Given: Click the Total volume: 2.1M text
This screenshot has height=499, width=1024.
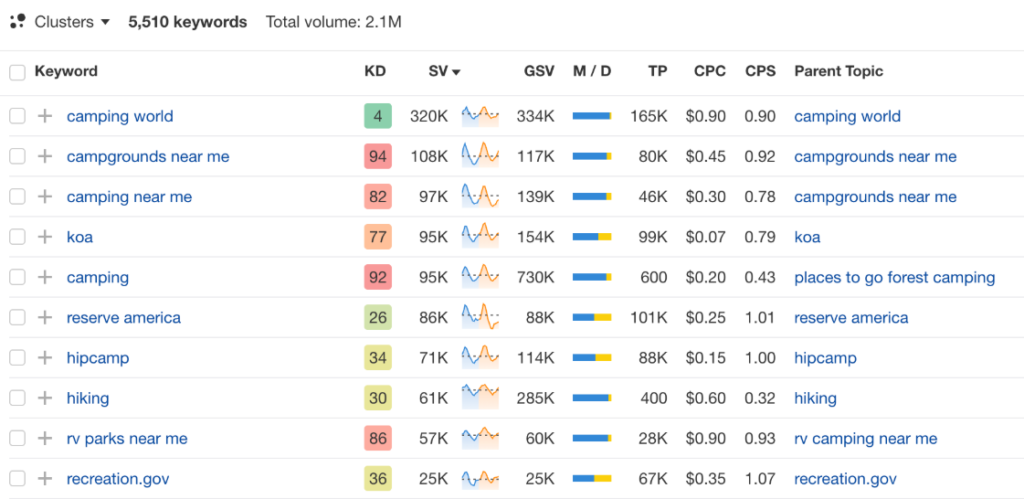Looking at the screenshot, I should tap(334, 22).
